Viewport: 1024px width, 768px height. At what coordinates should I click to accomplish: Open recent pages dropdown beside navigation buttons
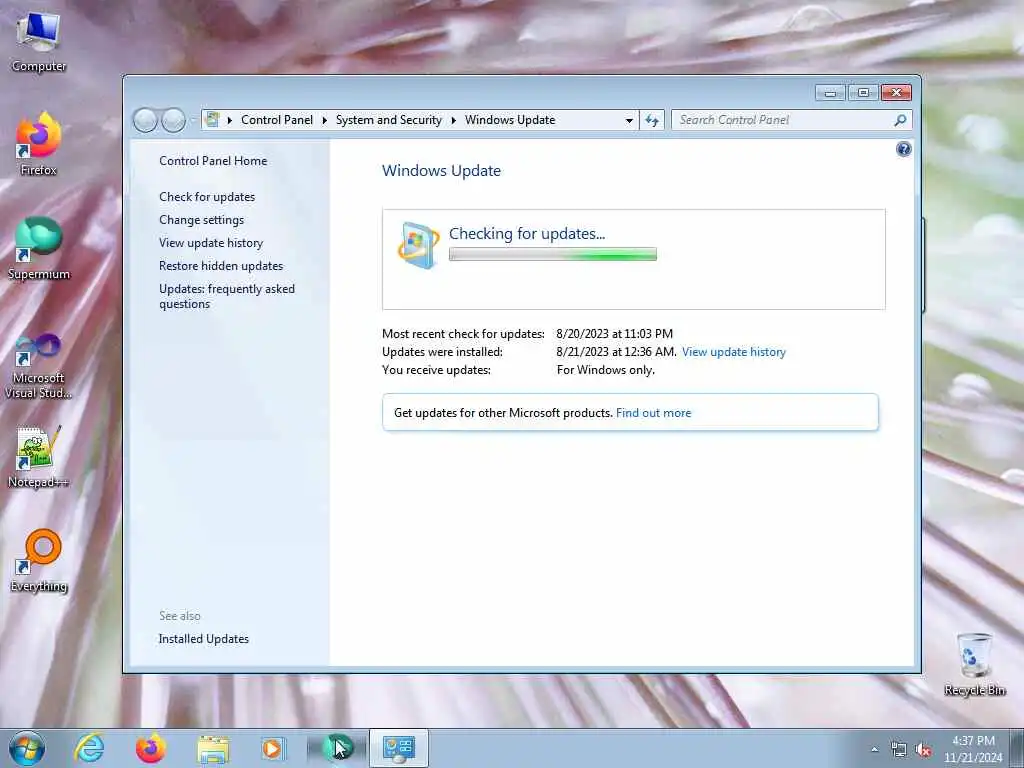pyautogui.click(x=193, y=120)
